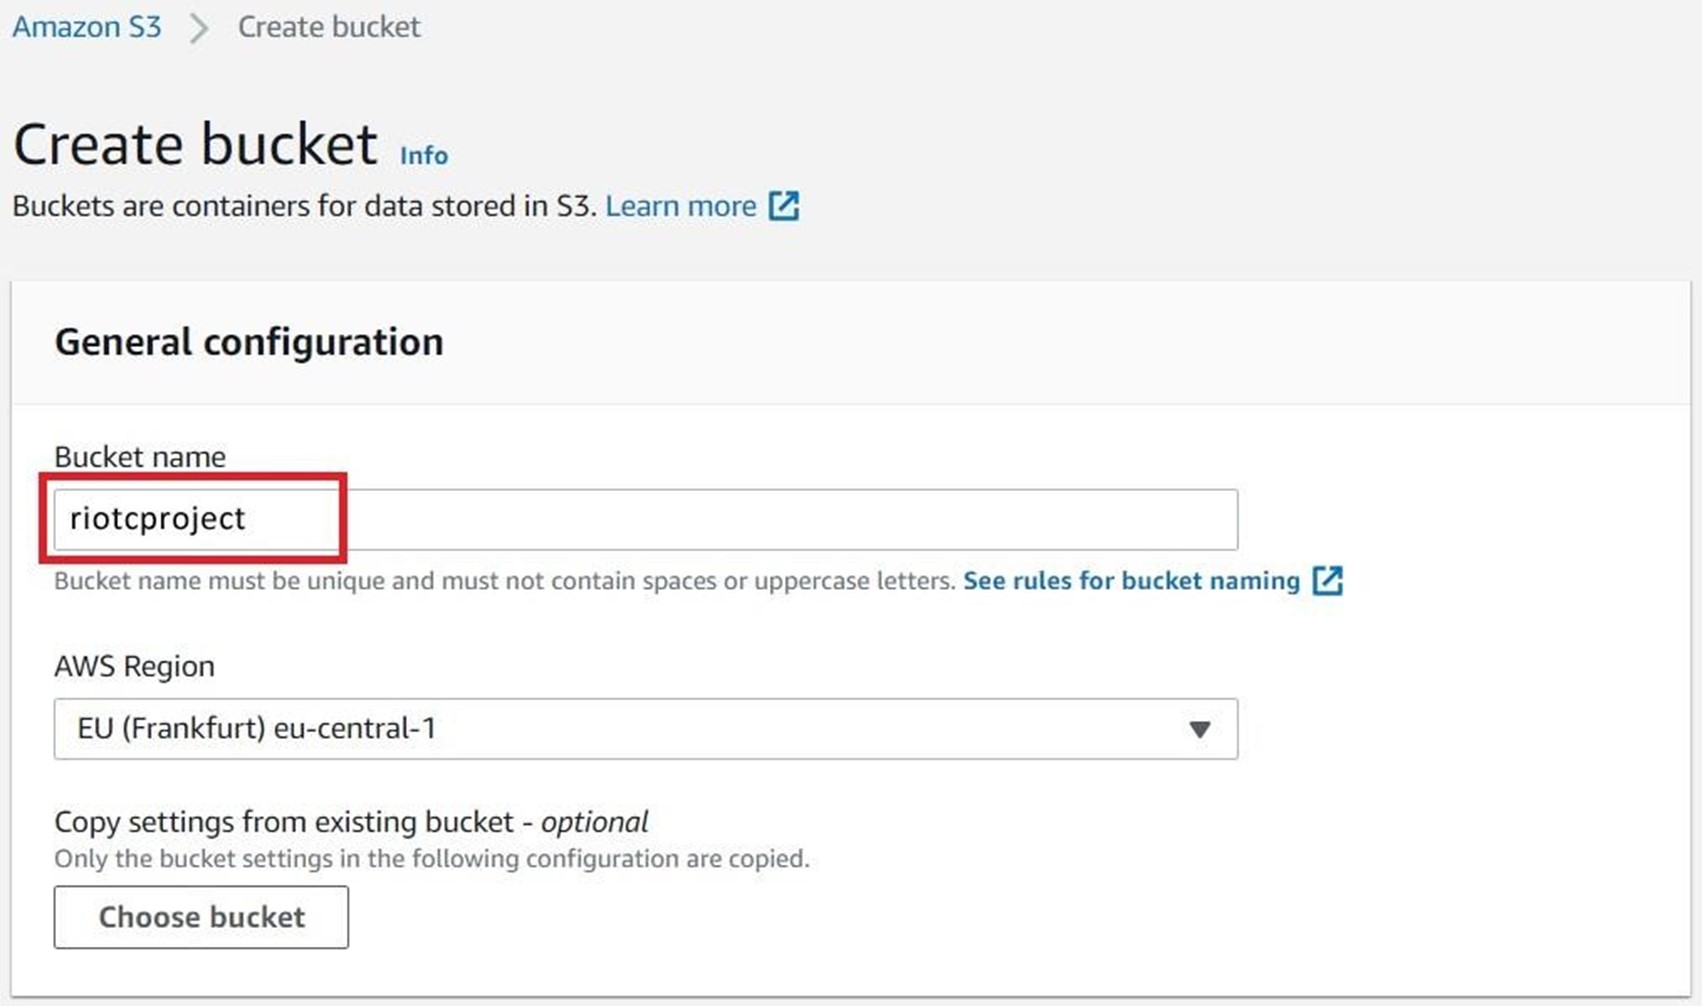Viewport: 1702px width, 1006px height.
Task: Select the Create bucket breadcrumb item
Action: [329, 27]
